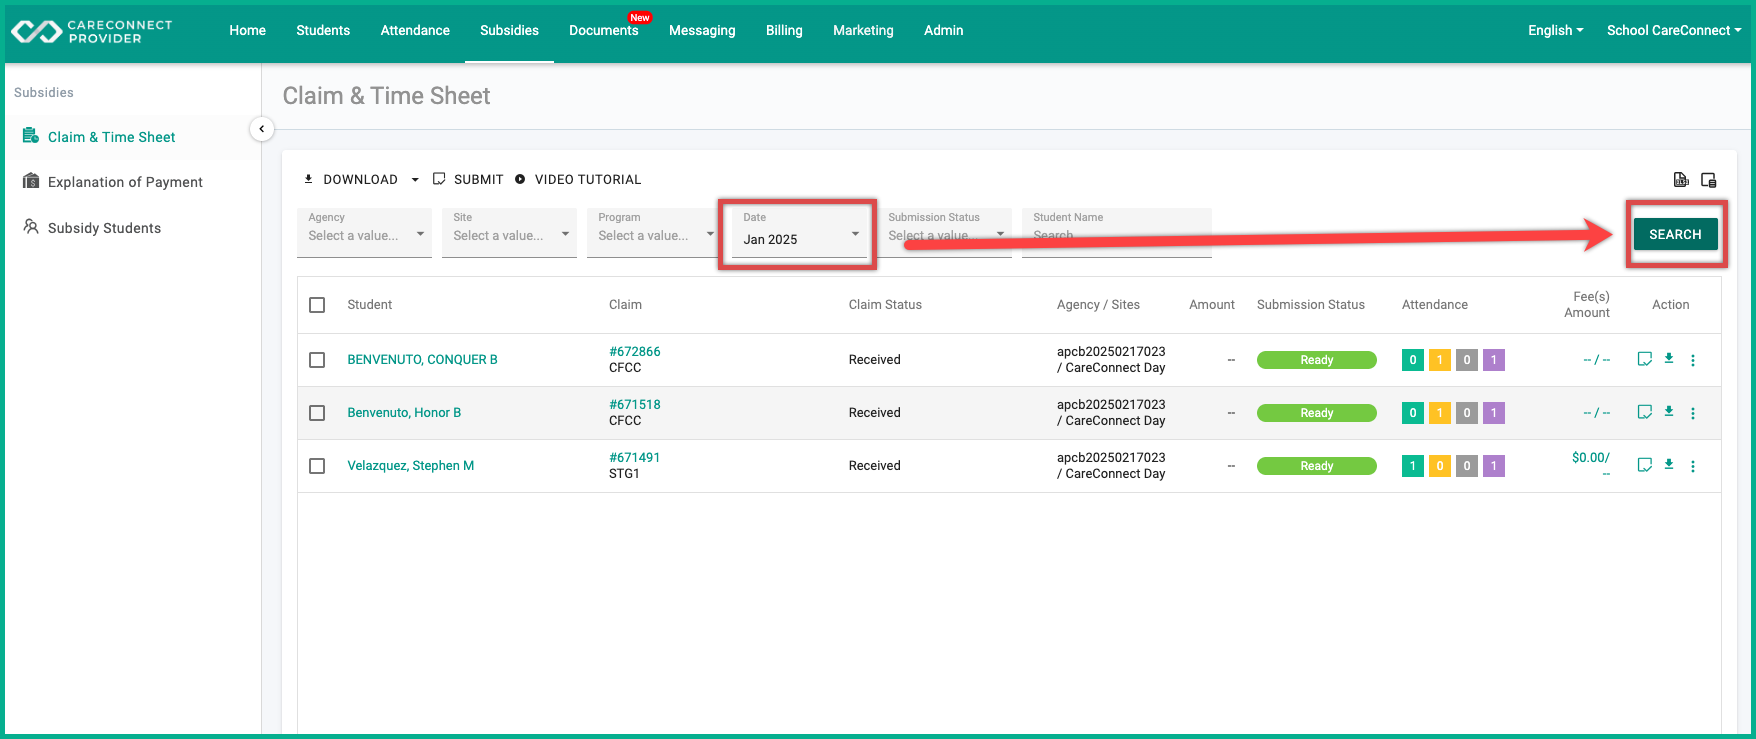Viewport: 1756px width, 739px height.
Task: Click the purple attendance badge for Velazquez, Stephen M
Action: [1494, 466]
